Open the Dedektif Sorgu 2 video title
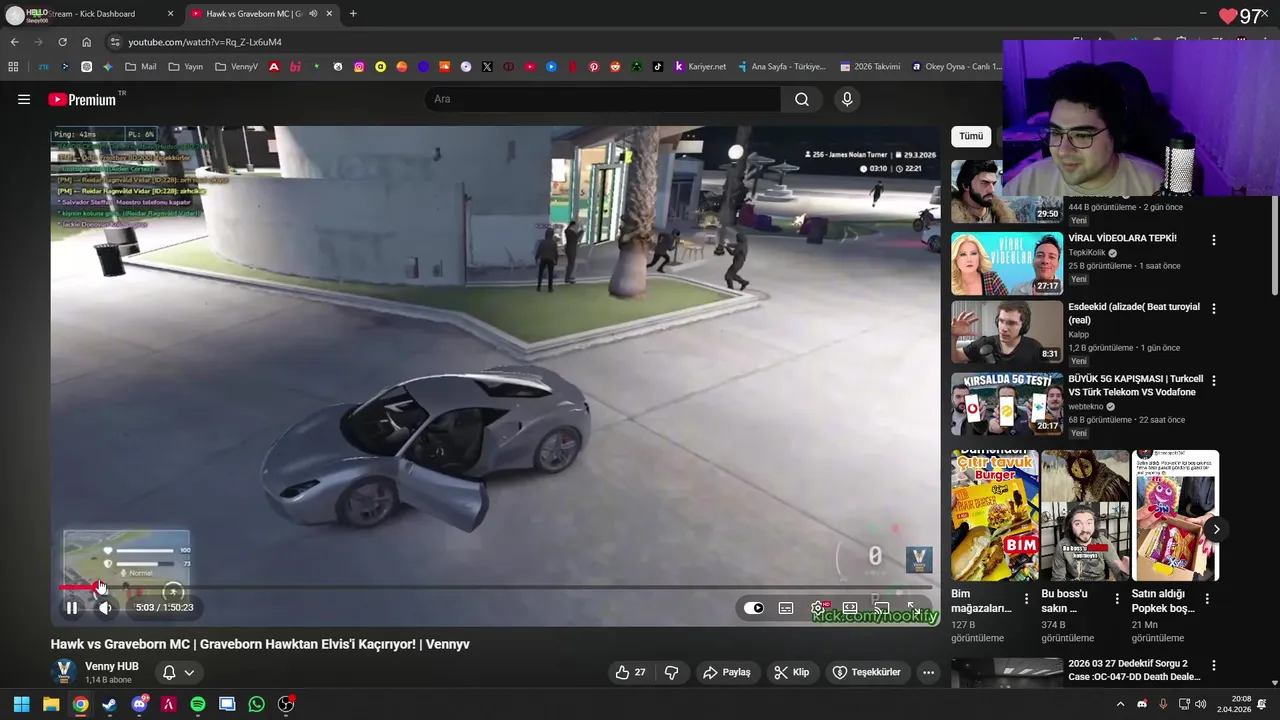This screenshot has height=720, width=1280. coord(1134,670)
